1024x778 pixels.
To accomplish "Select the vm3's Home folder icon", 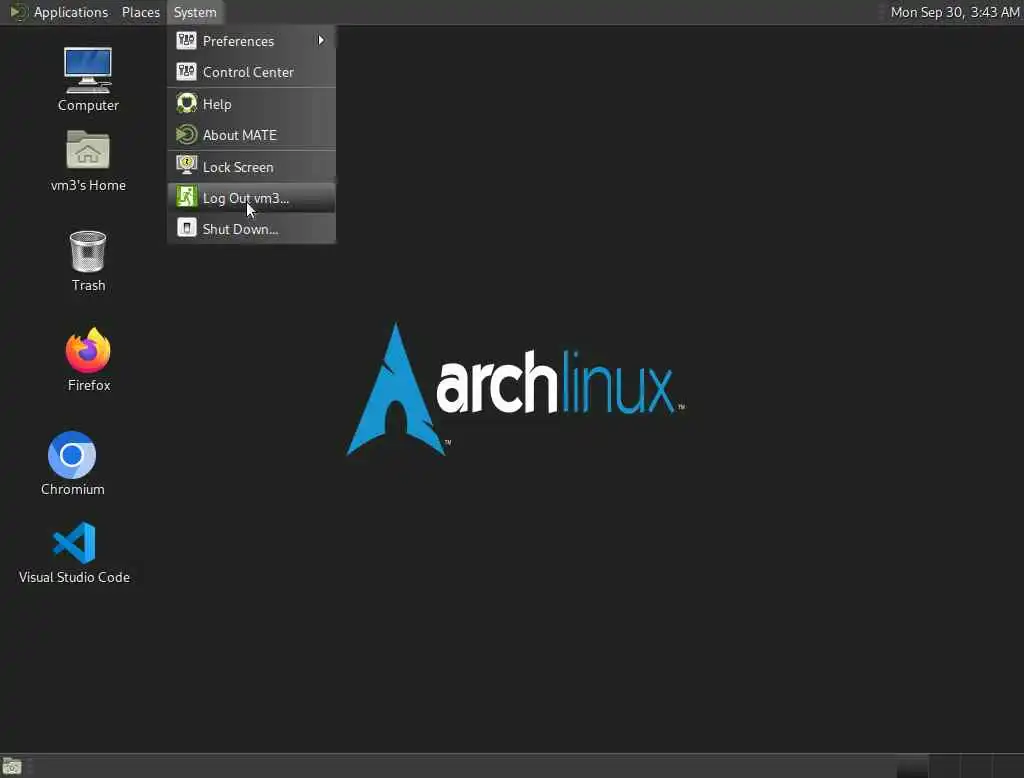I will tap(88, 160).
